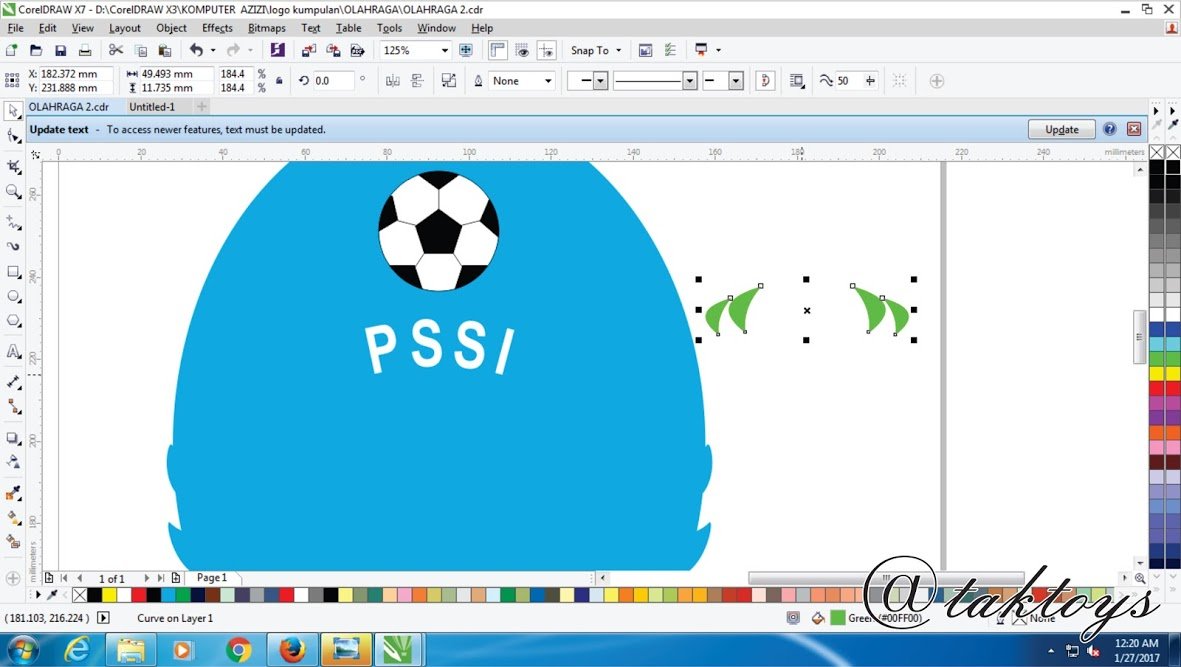Select the Ellipse tool in the toolbox
Viewport: 1181px width, 667px height.
click(13, 296)
